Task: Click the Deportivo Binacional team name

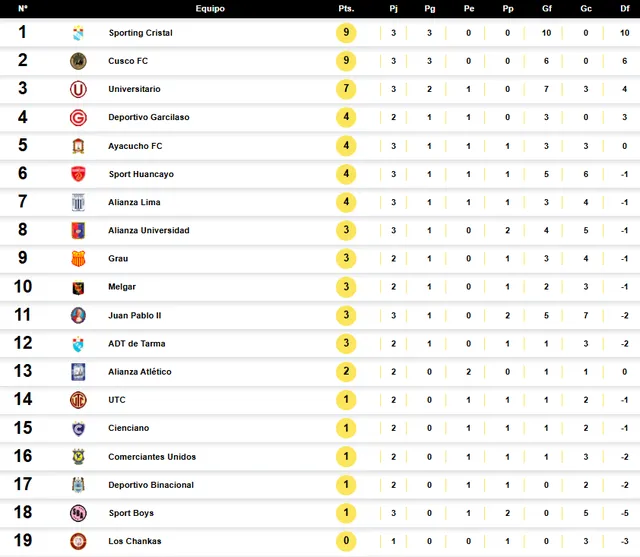Action: tap(151, 485)
